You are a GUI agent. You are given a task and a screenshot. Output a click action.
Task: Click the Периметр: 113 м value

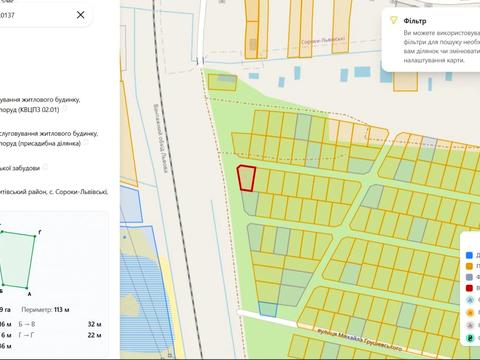[45, 310]
